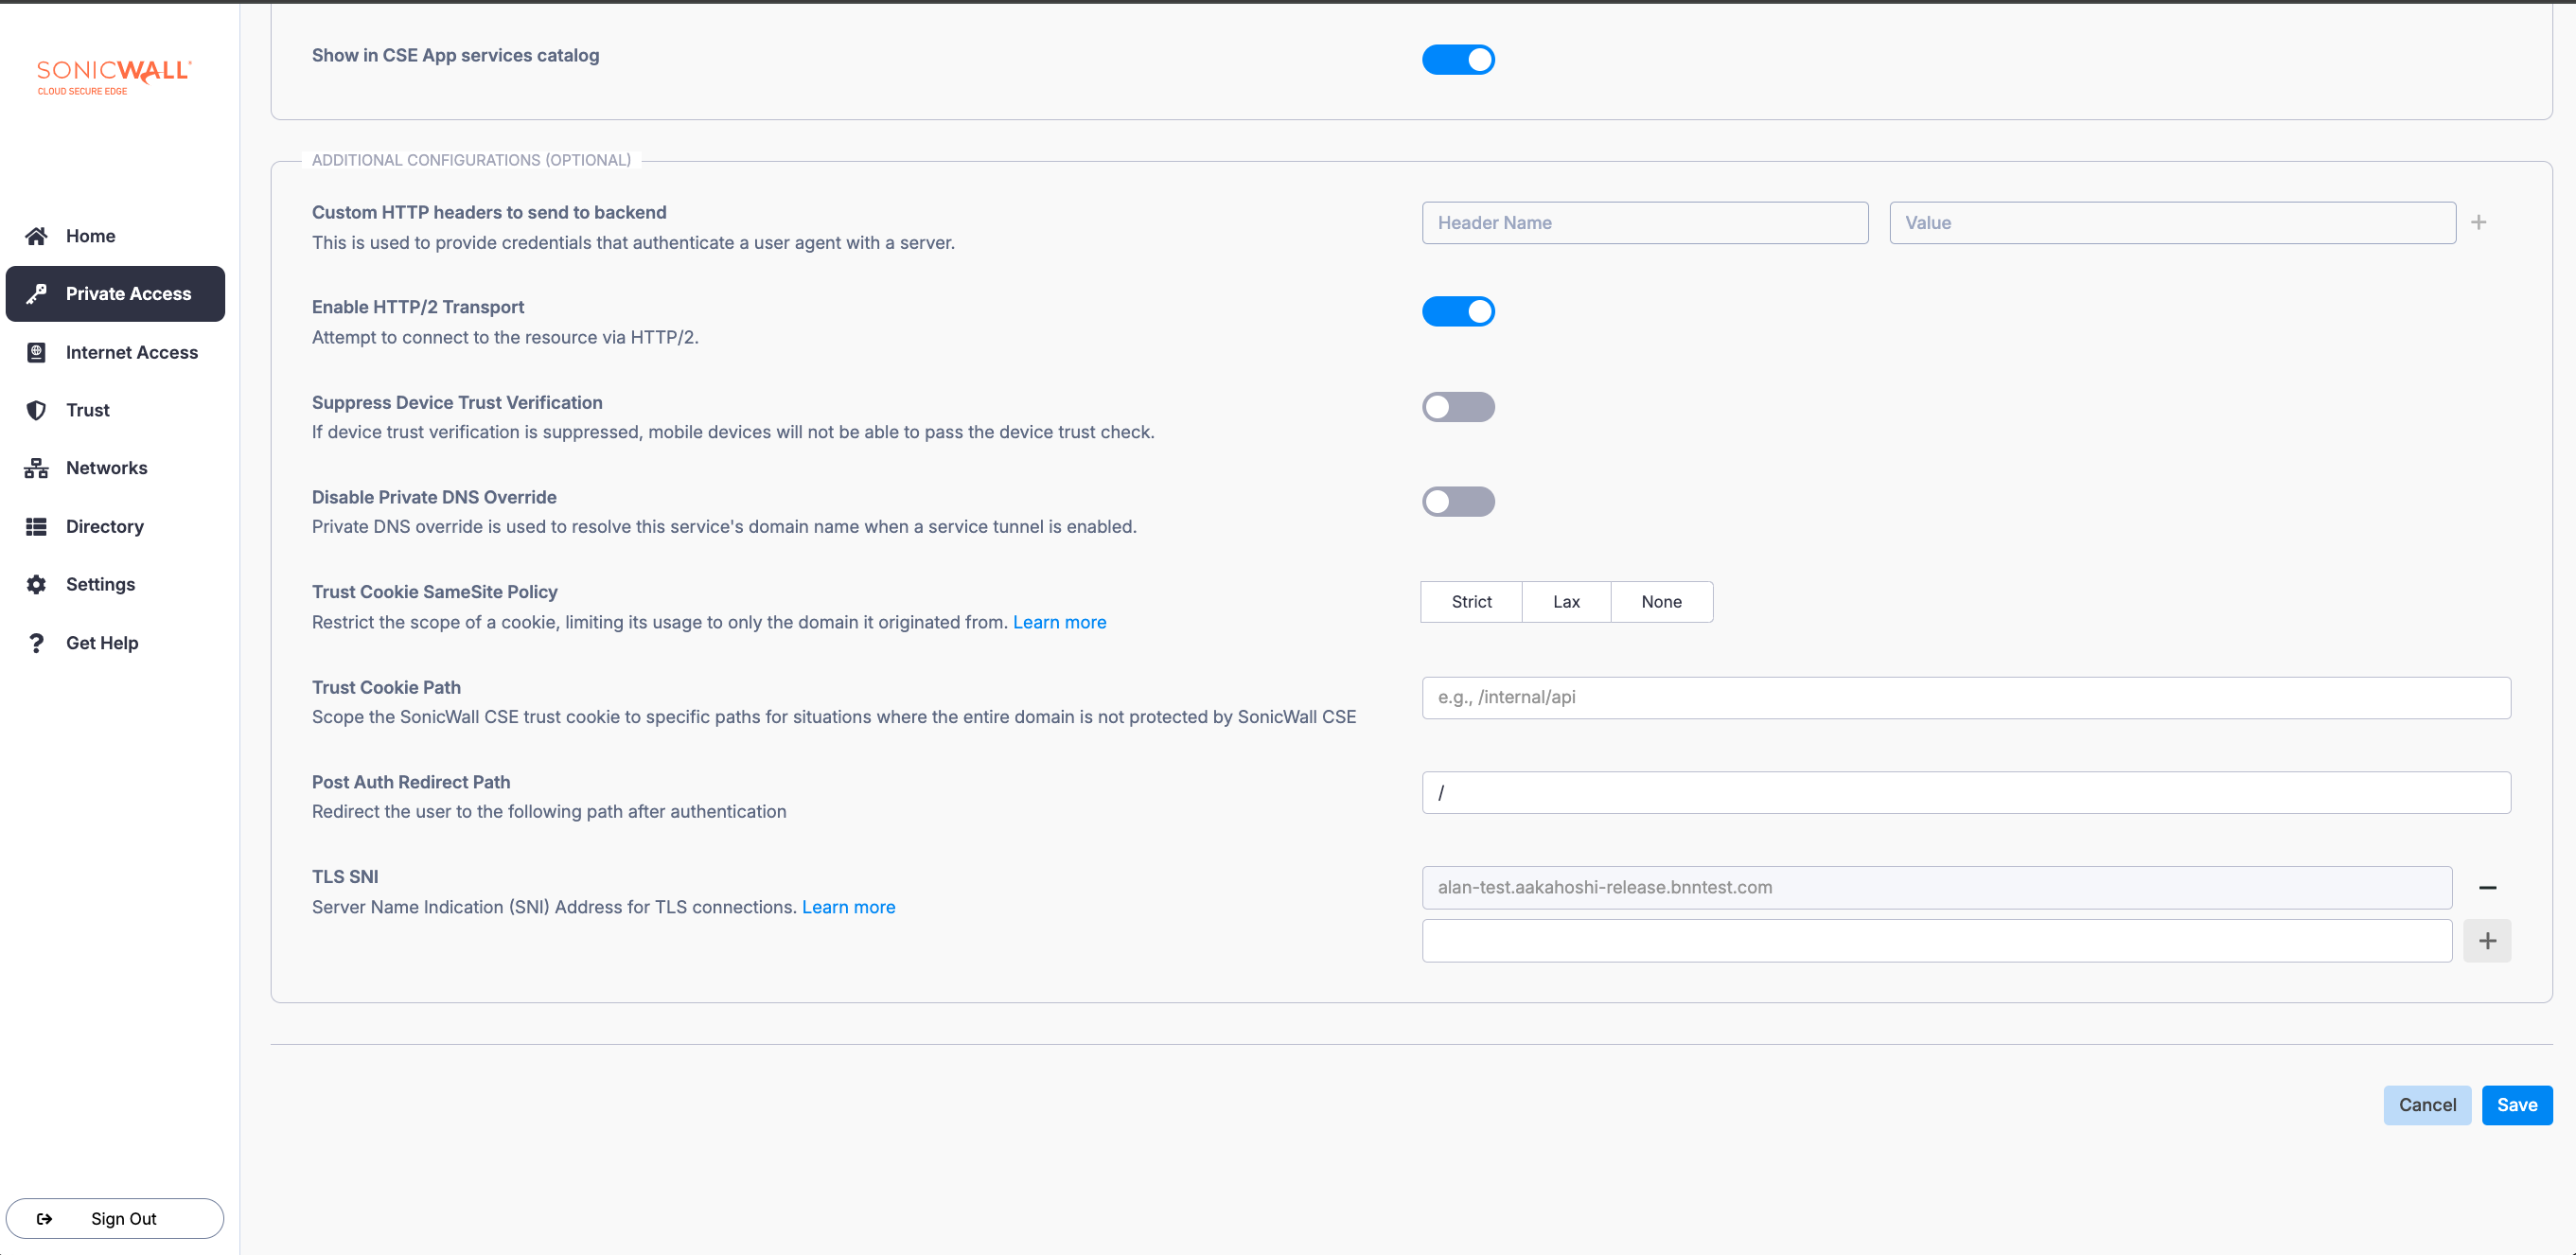2576x1255 pixels.
Task: Click the Settings gear icon
Action: (x=36, y=584)
